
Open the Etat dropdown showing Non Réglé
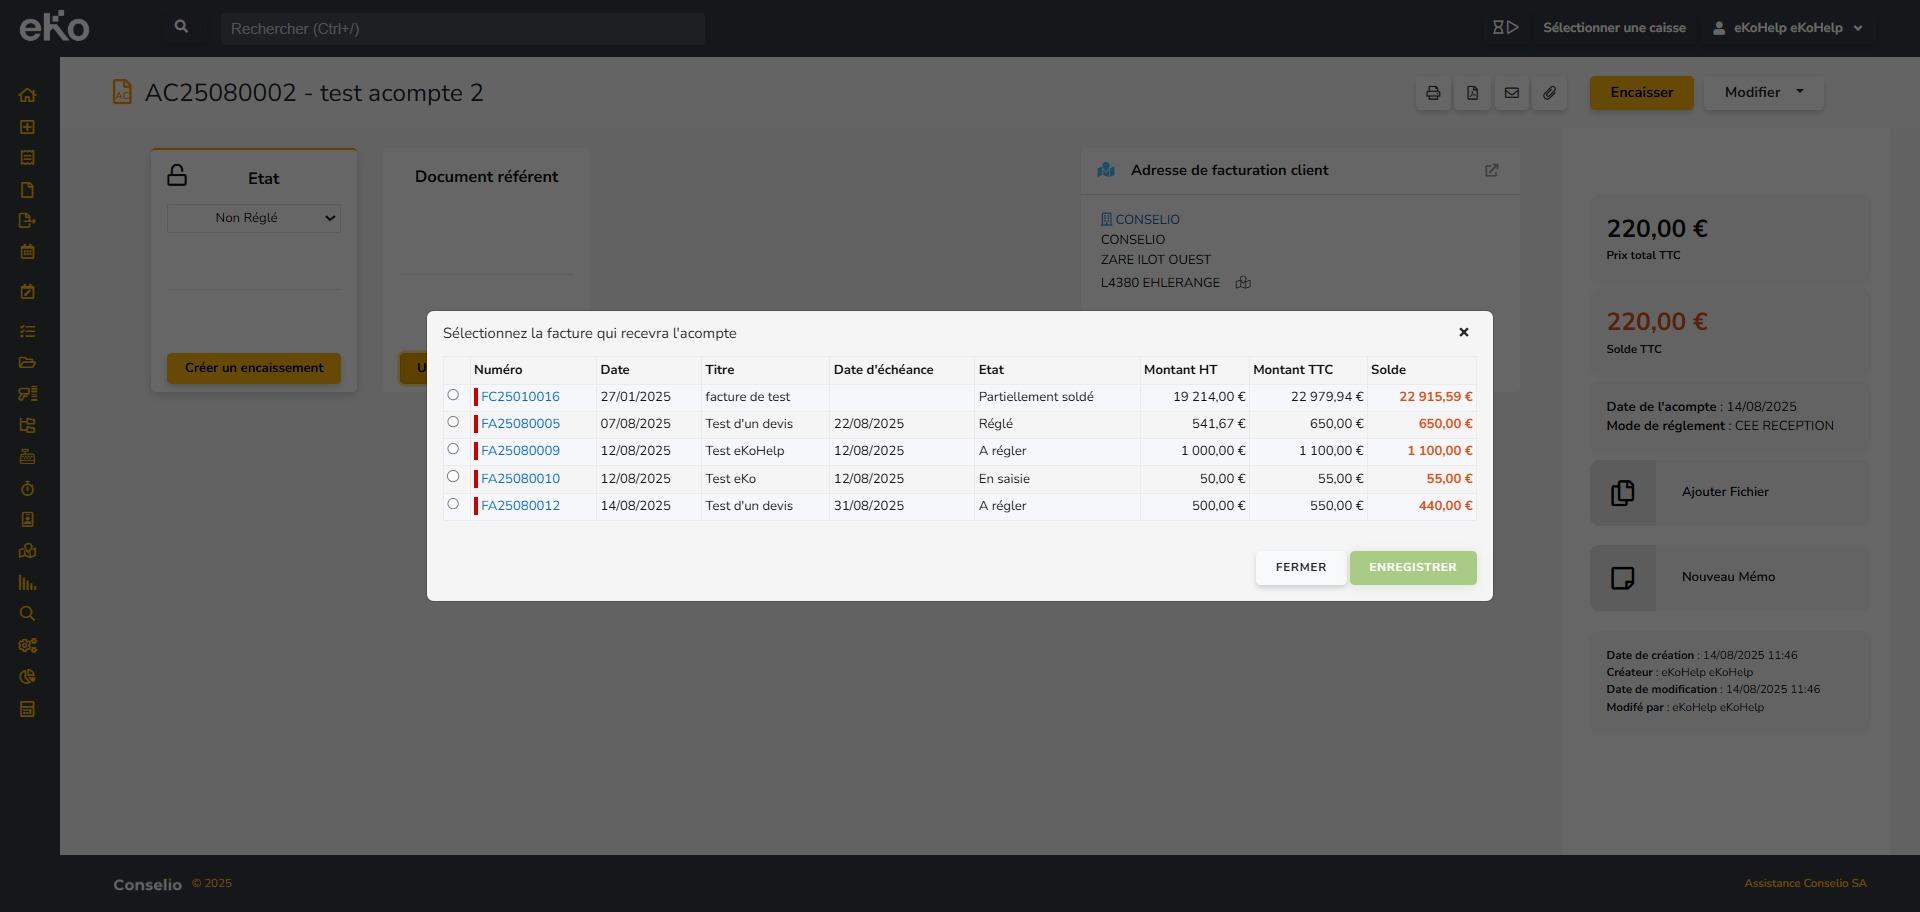click(x=254, y=218)
